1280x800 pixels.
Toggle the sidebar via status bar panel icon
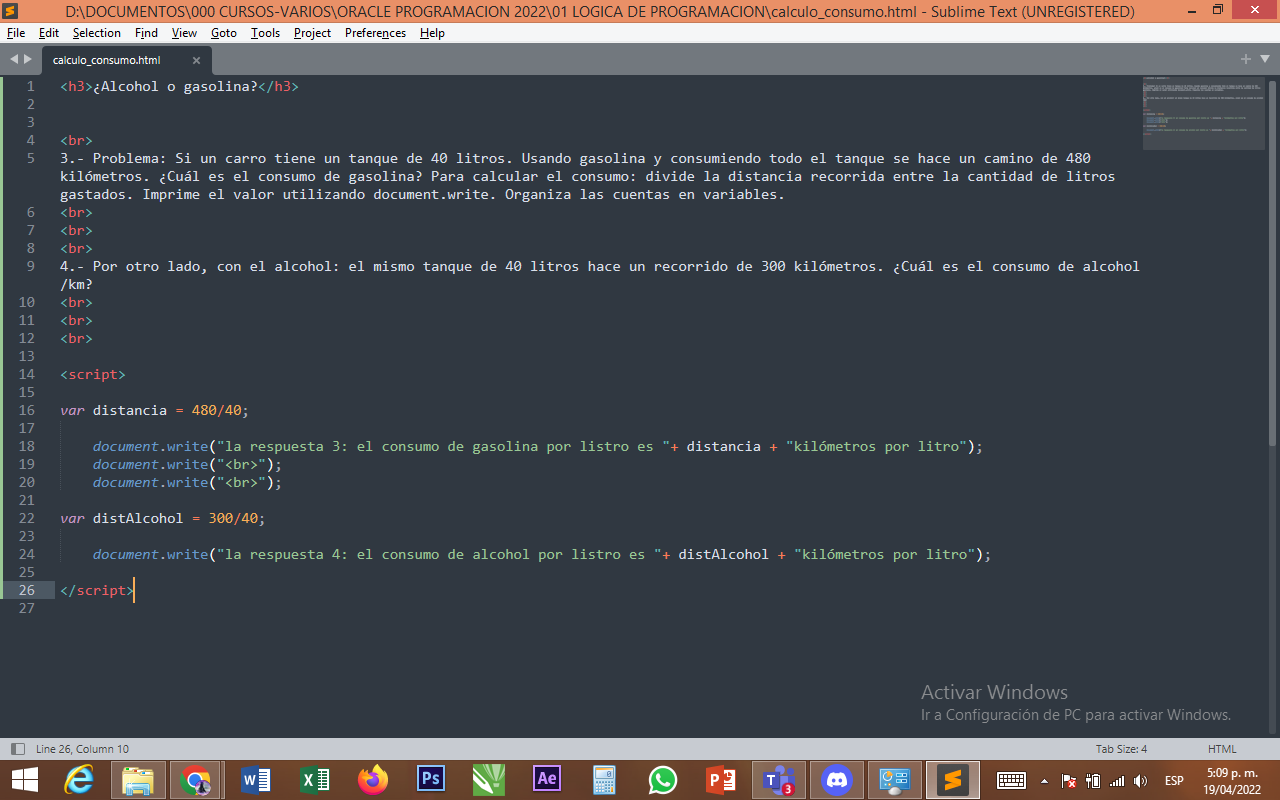pyautogui.click(x=17, y=749)
